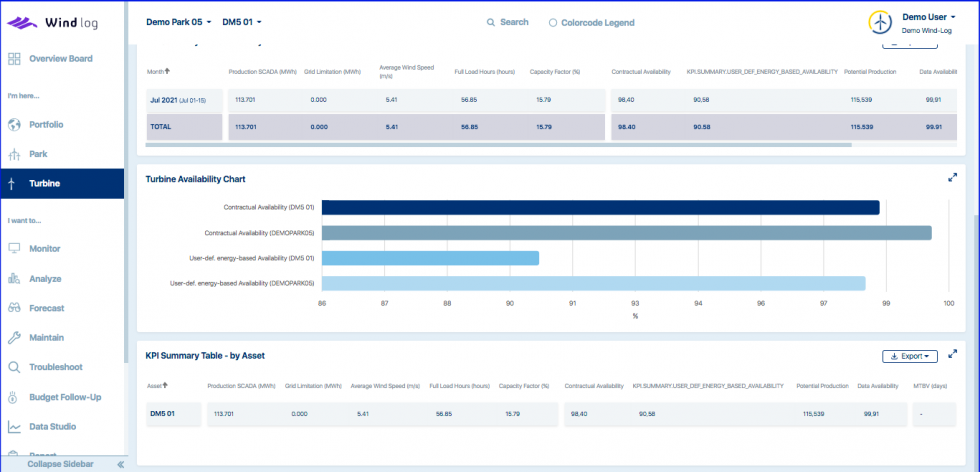The width and height of the screenshot is (980, 472).
Task: Go to Overview Board menu item
Action: [x=60, y=59]
